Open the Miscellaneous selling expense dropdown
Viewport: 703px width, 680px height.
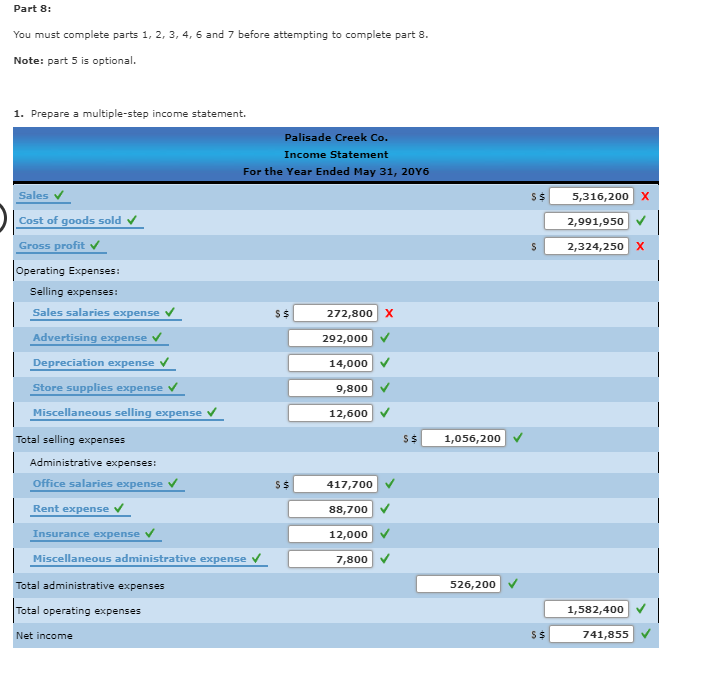click(x=126, y=413)
